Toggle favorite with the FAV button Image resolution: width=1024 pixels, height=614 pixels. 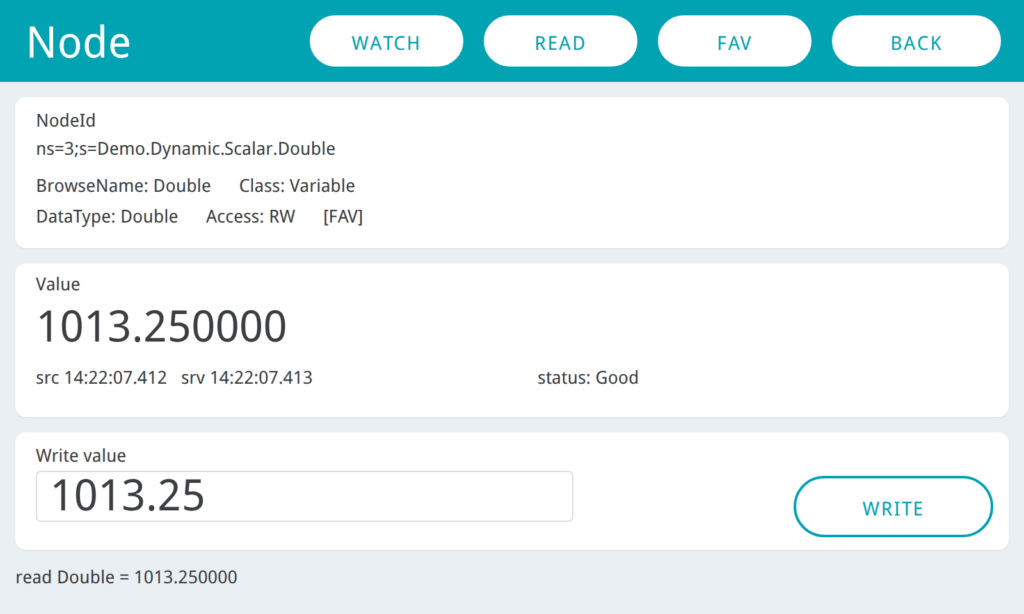pyautogui.click(x=735, y=41)
